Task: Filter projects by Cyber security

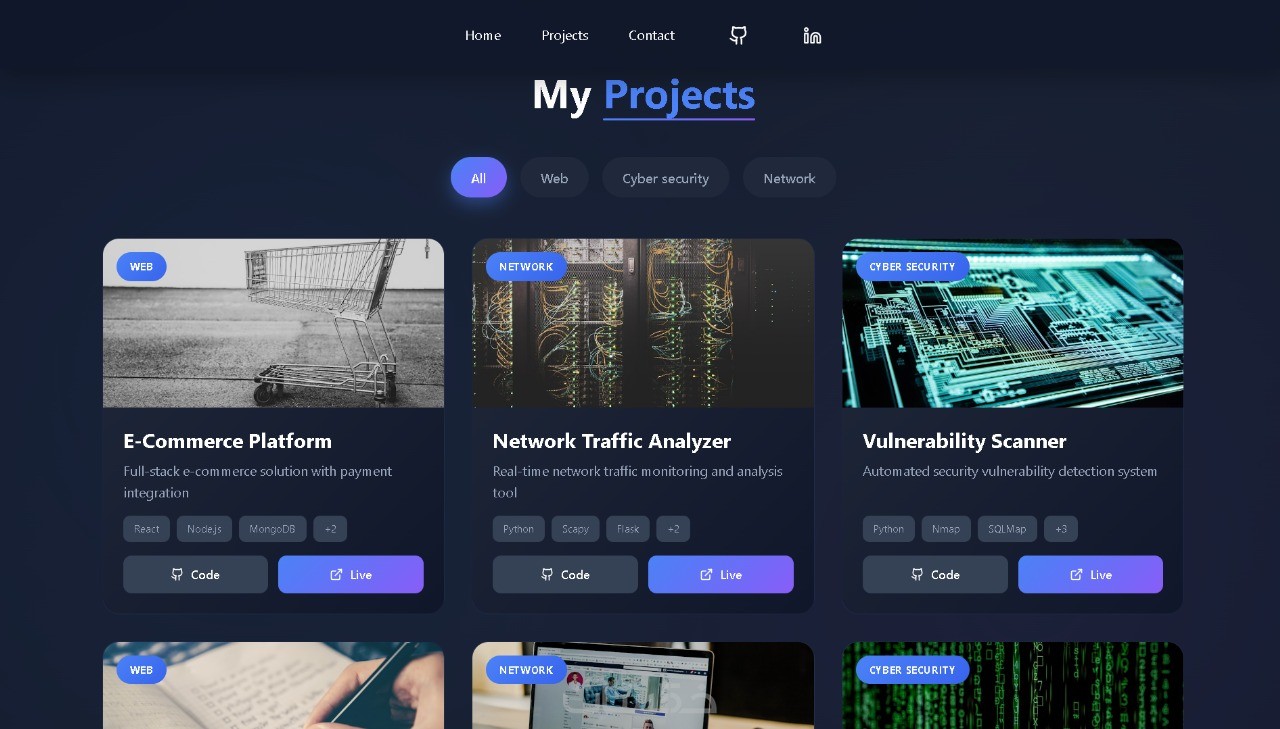Action: (x=666, y=177)
